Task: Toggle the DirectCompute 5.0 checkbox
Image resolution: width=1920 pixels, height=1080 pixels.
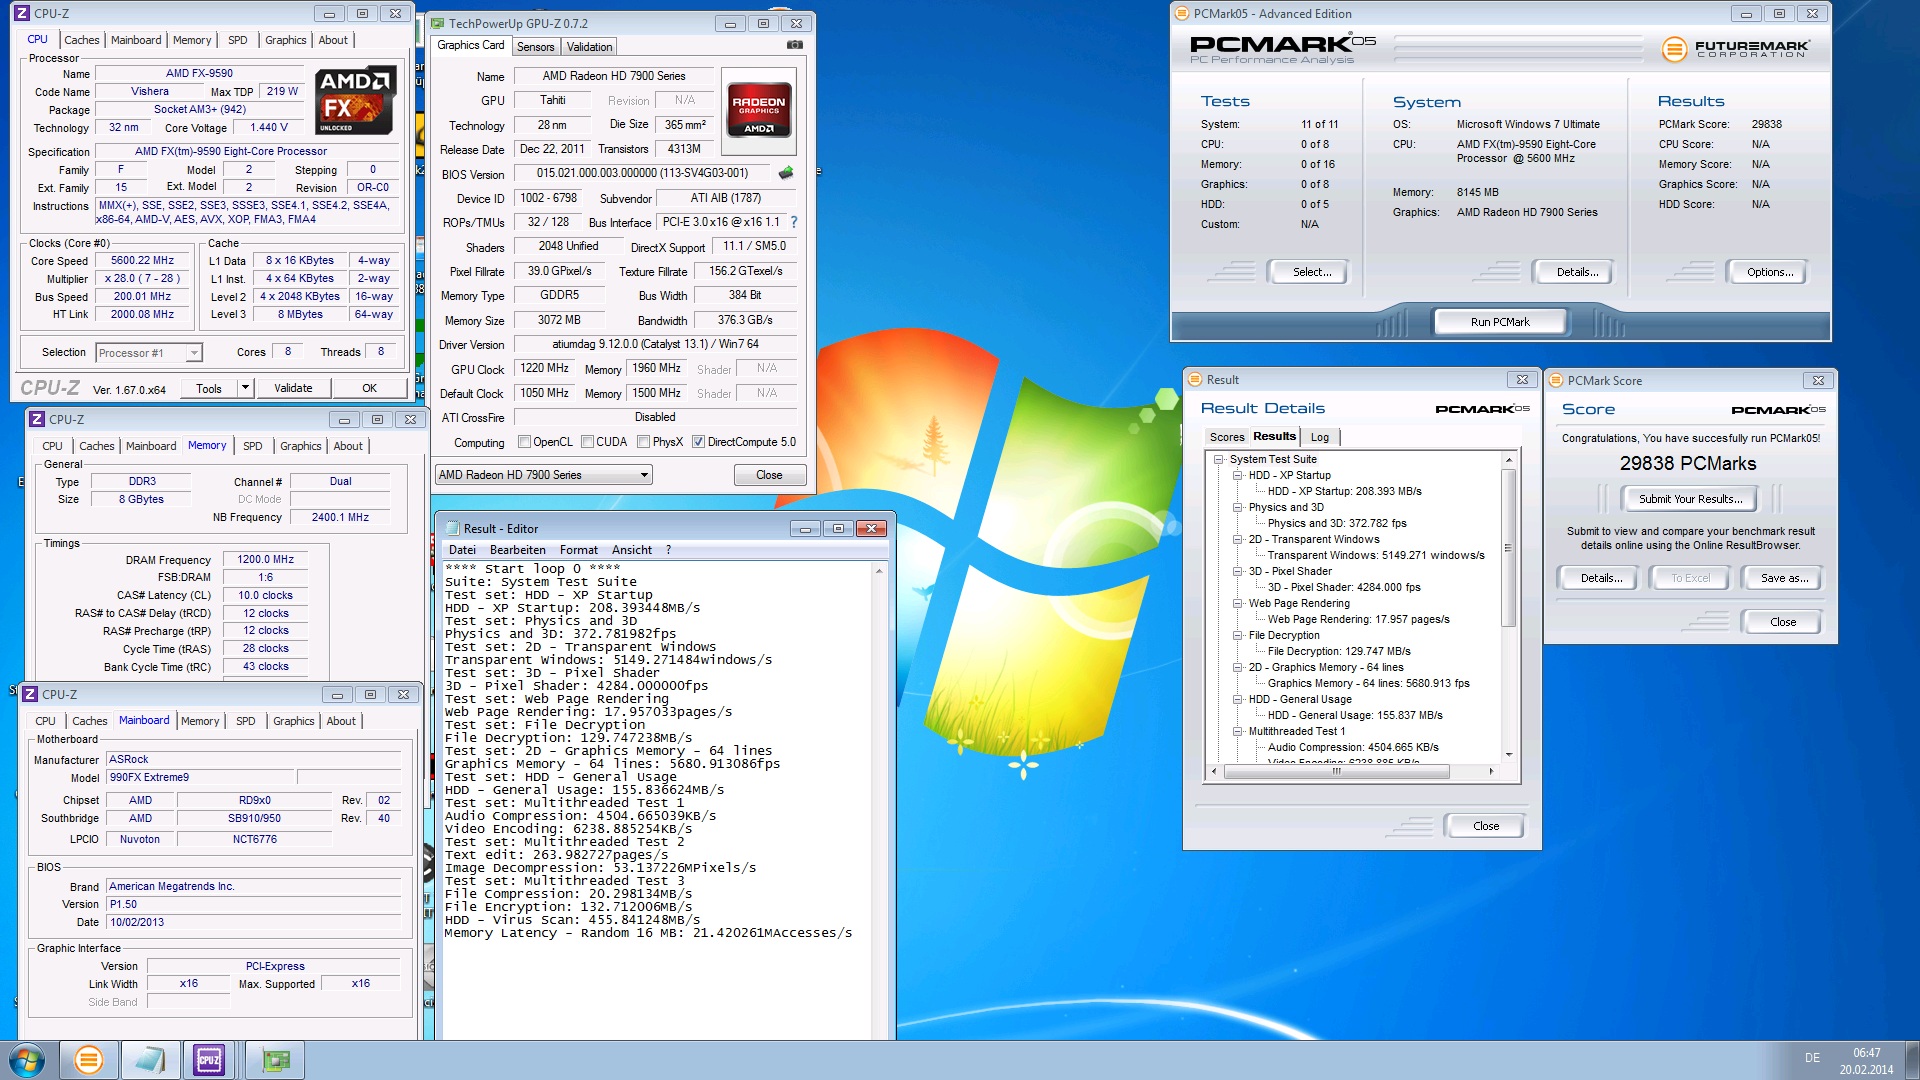Action: 698,442
